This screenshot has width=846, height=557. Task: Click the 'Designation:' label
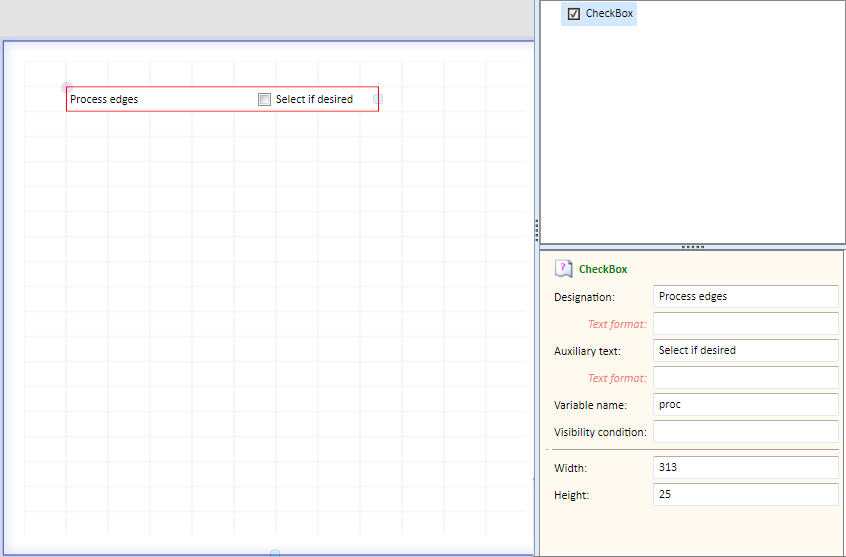[584, 297]
